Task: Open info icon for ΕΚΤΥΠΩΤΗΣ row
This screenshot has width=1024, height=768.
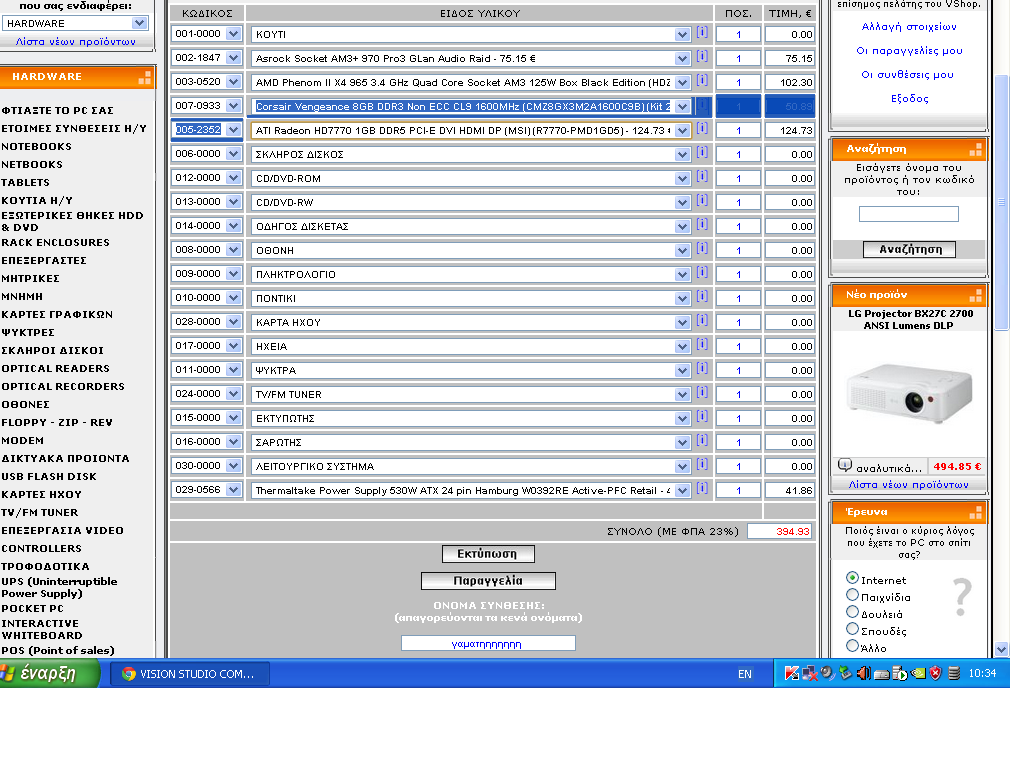Action: pos(702,417)
